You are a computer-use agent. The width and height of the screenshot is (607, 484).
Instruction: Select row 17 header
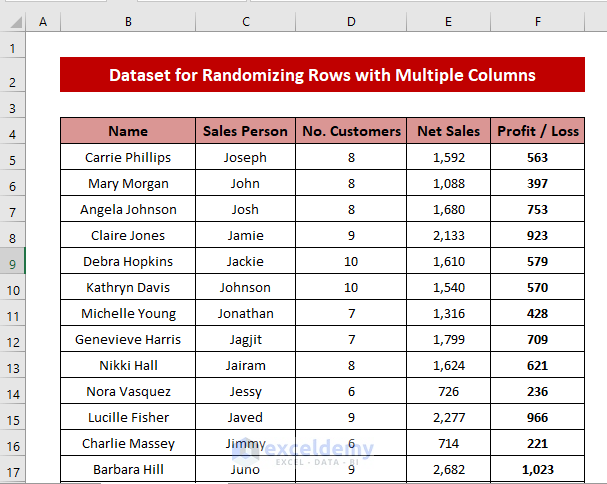(x=12, y=469)
